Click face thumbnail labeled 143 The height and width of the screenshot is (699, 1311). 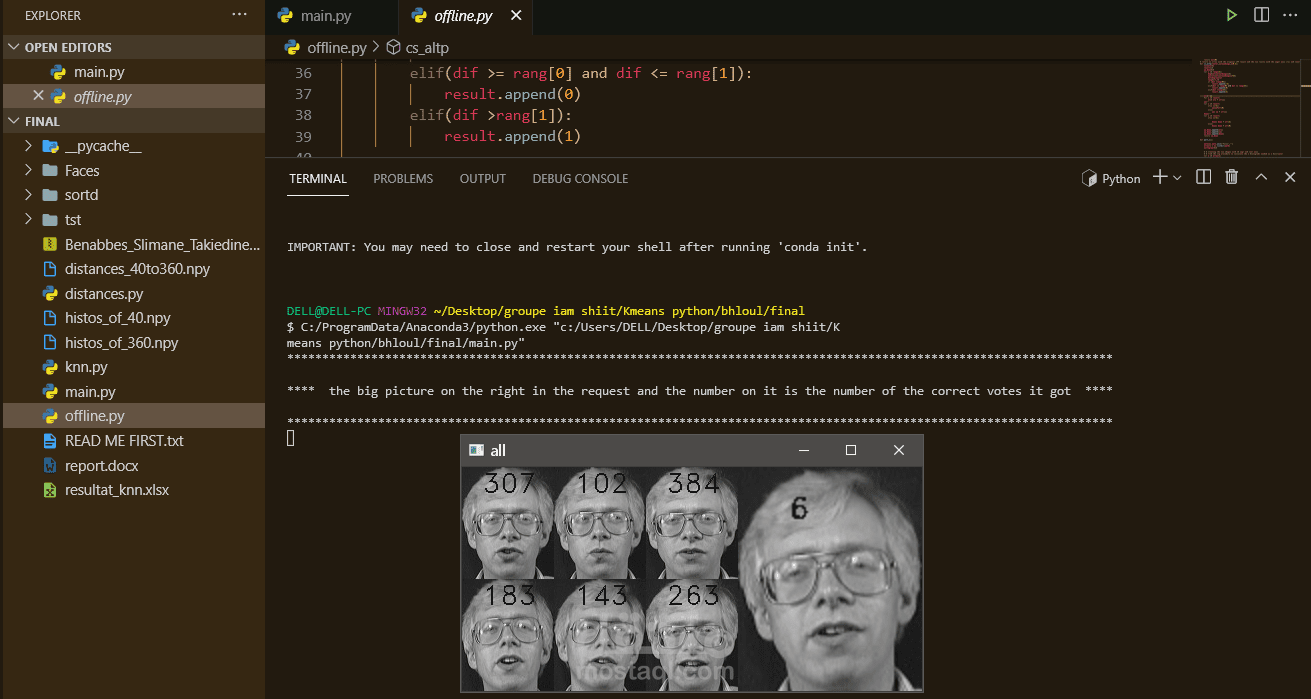599,636
